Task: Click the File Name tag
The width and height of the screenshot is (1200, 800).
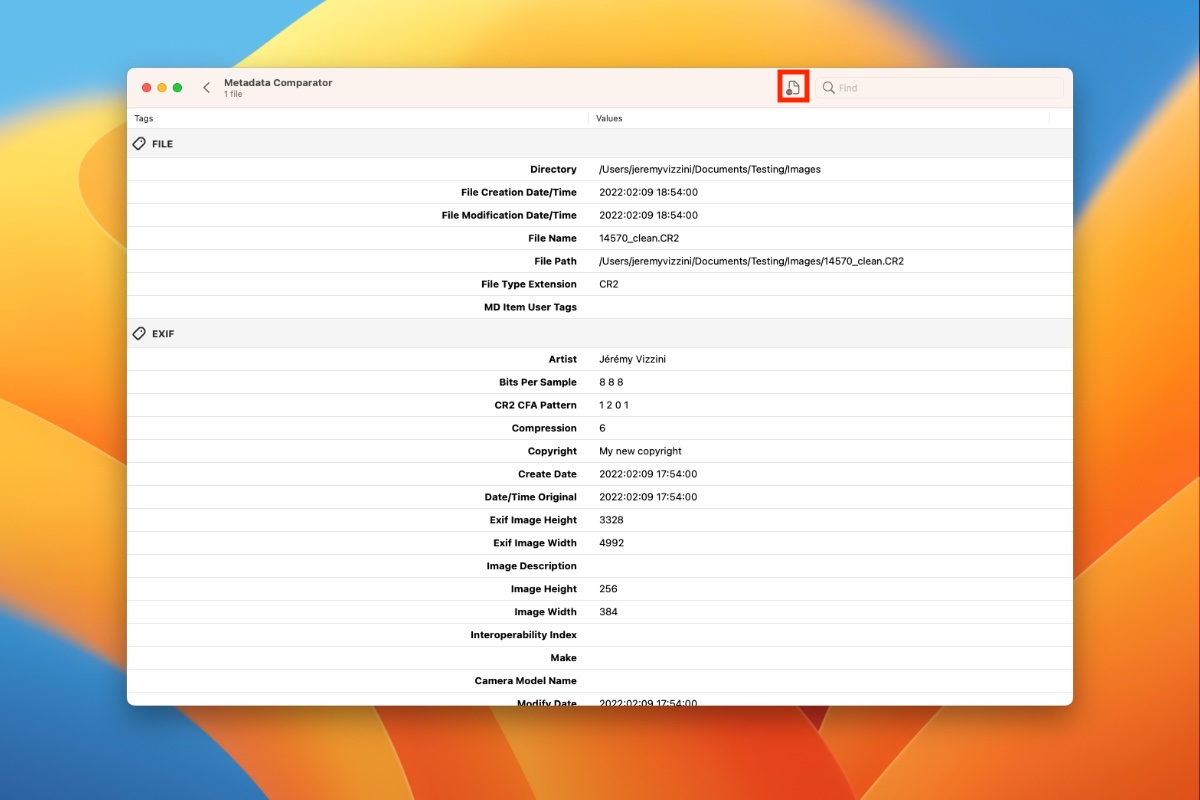Action: [552, 238]
